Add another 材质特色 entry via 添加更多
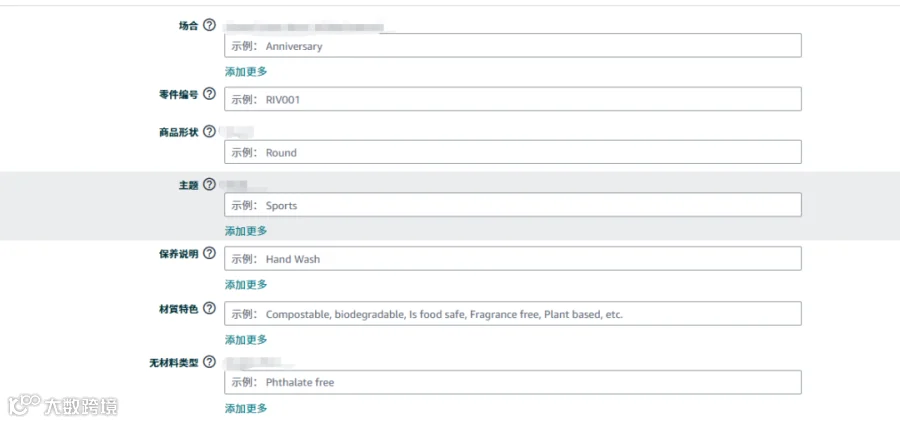The width and height of the screenshot is (900, 423). point(246,340)
